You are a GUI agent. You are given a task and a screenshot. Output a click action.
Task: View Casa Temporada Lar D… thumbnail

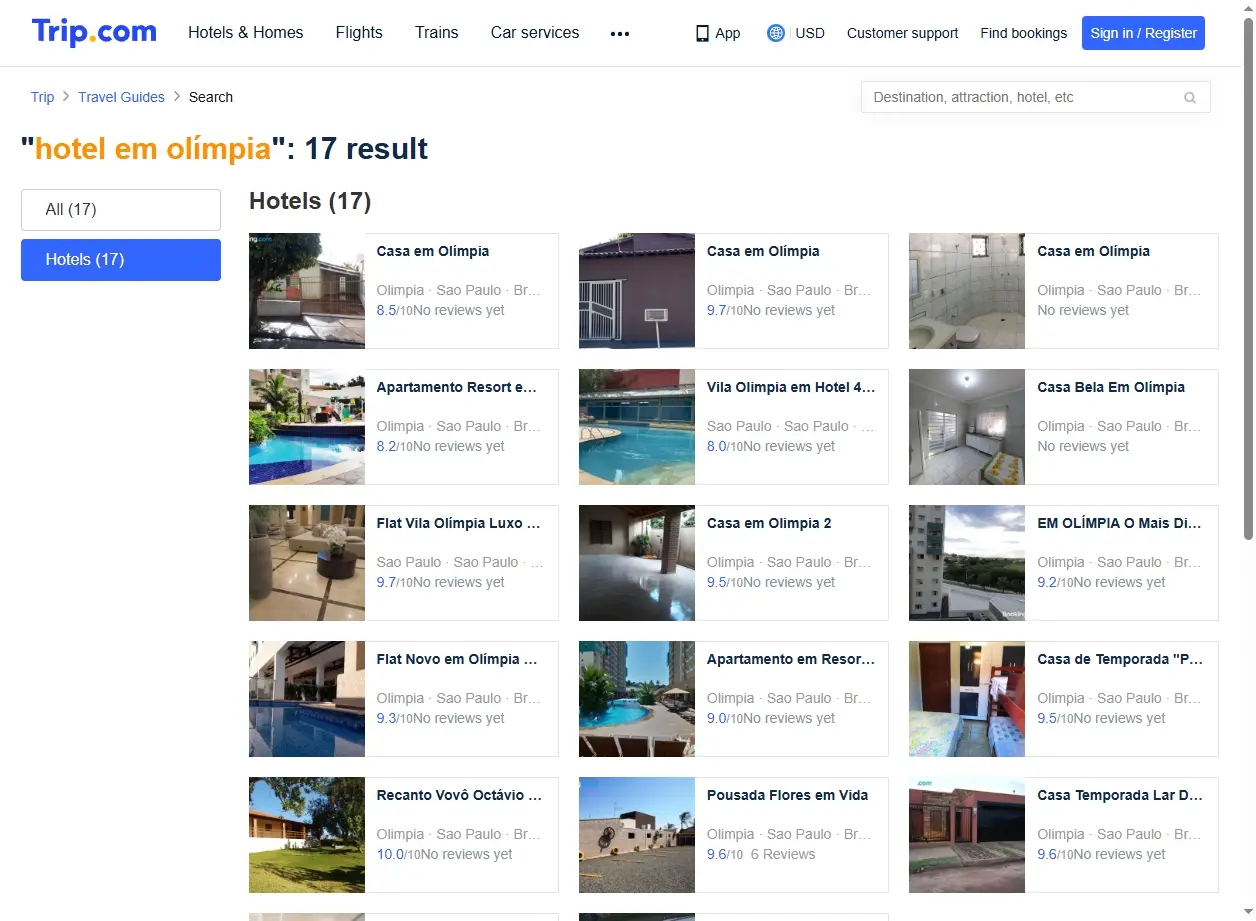pos(967,835)
